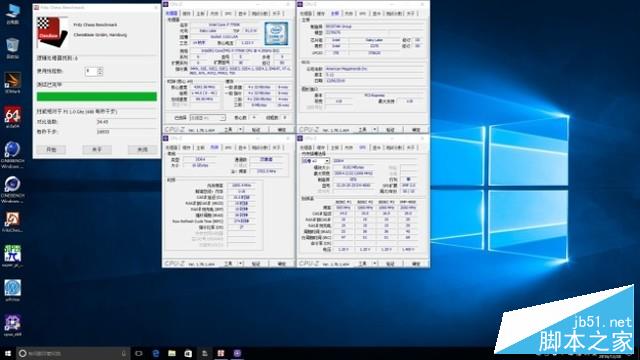Open Tools dropdown arrow in memory window
This screenshot has width=640, height=360.
coord(240,264)
